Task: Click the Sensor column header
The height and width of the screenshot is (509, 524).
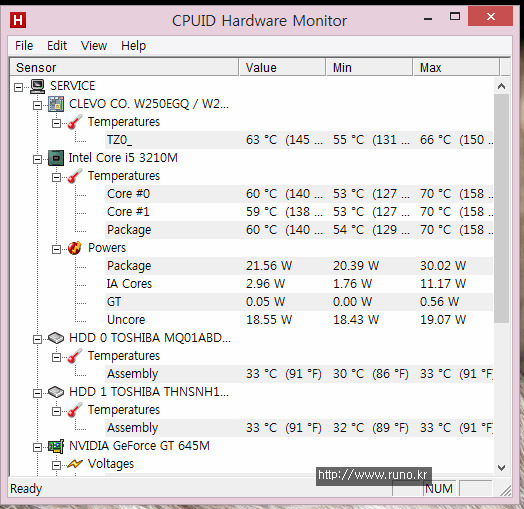Action: 124,68
